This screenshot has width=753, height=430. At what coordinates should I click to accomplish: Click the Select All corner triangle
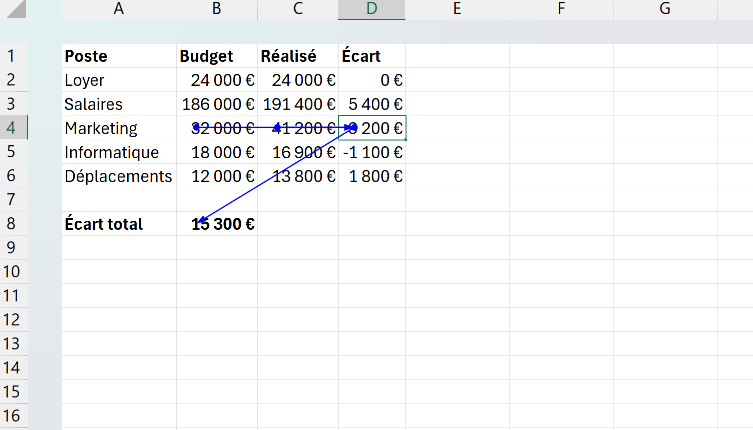point(16,9)
